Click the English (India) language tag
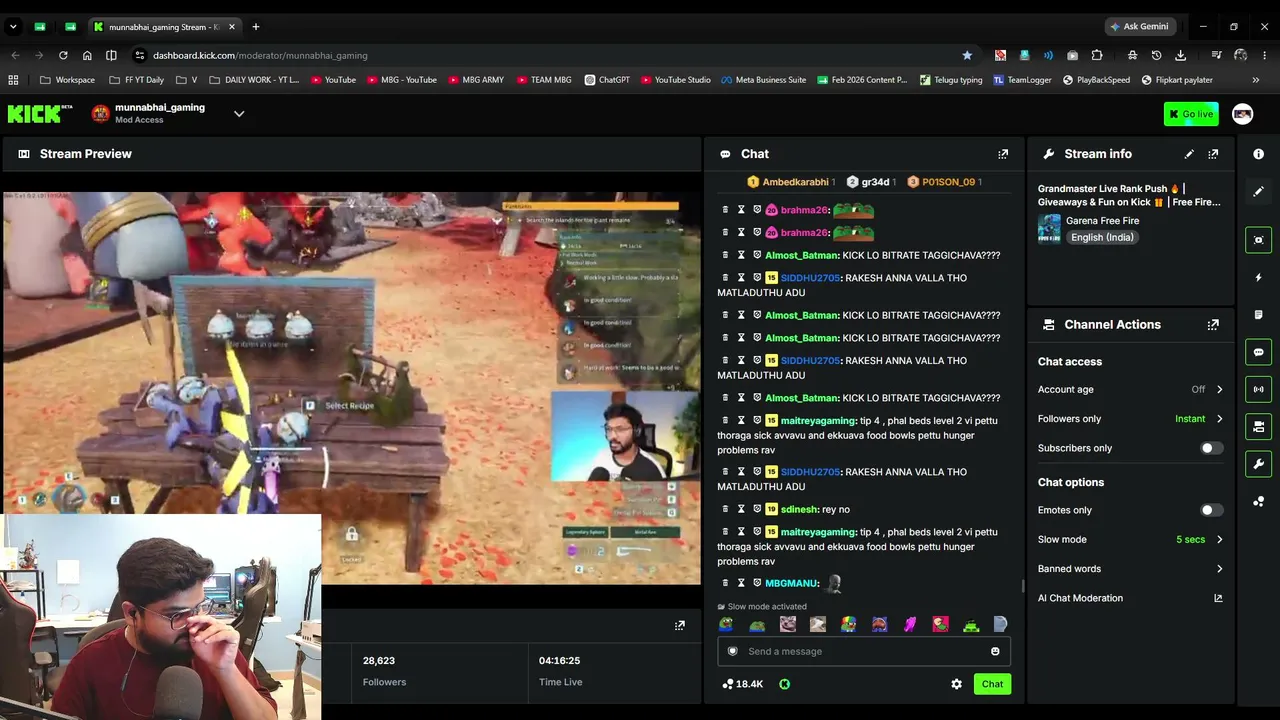This screenshot has width=1280, height=720. click(x=1101, y=237)
